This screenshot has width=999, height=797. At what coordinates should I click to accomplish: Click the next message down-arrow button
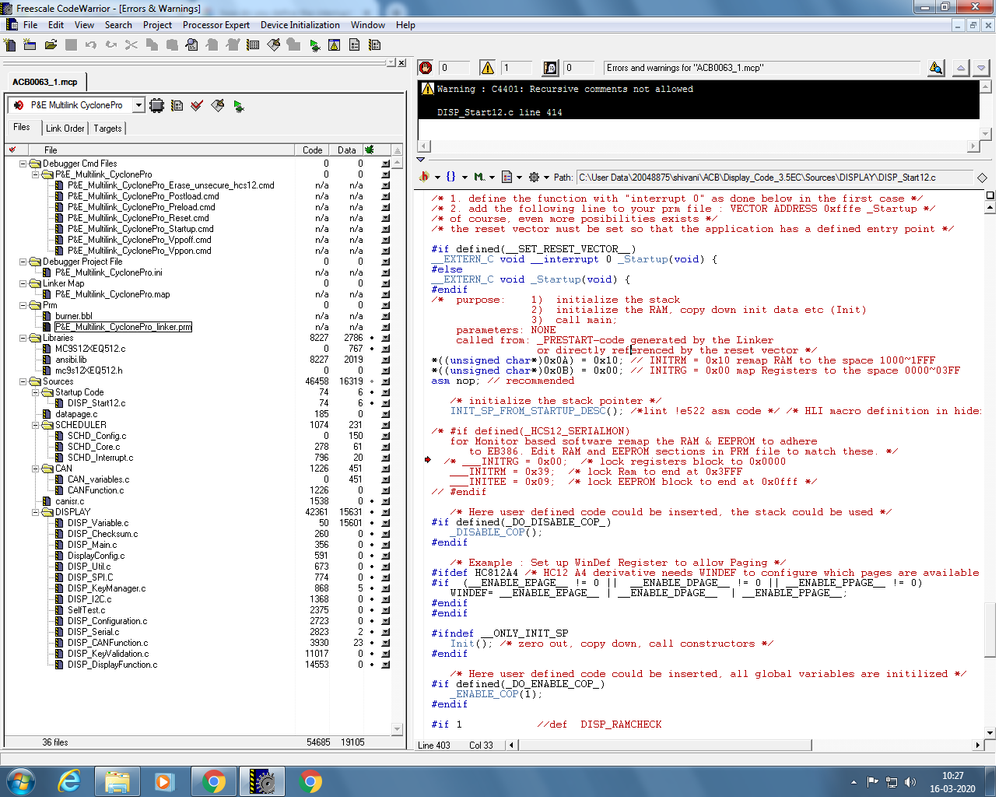(981, 68)
